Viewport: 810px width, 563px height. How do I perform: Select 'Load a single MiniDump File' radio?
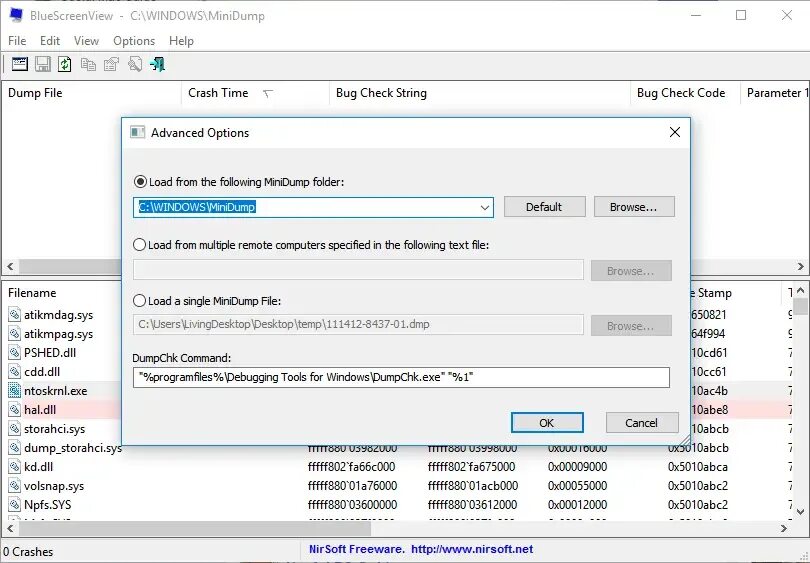click(x=139, y=301)
